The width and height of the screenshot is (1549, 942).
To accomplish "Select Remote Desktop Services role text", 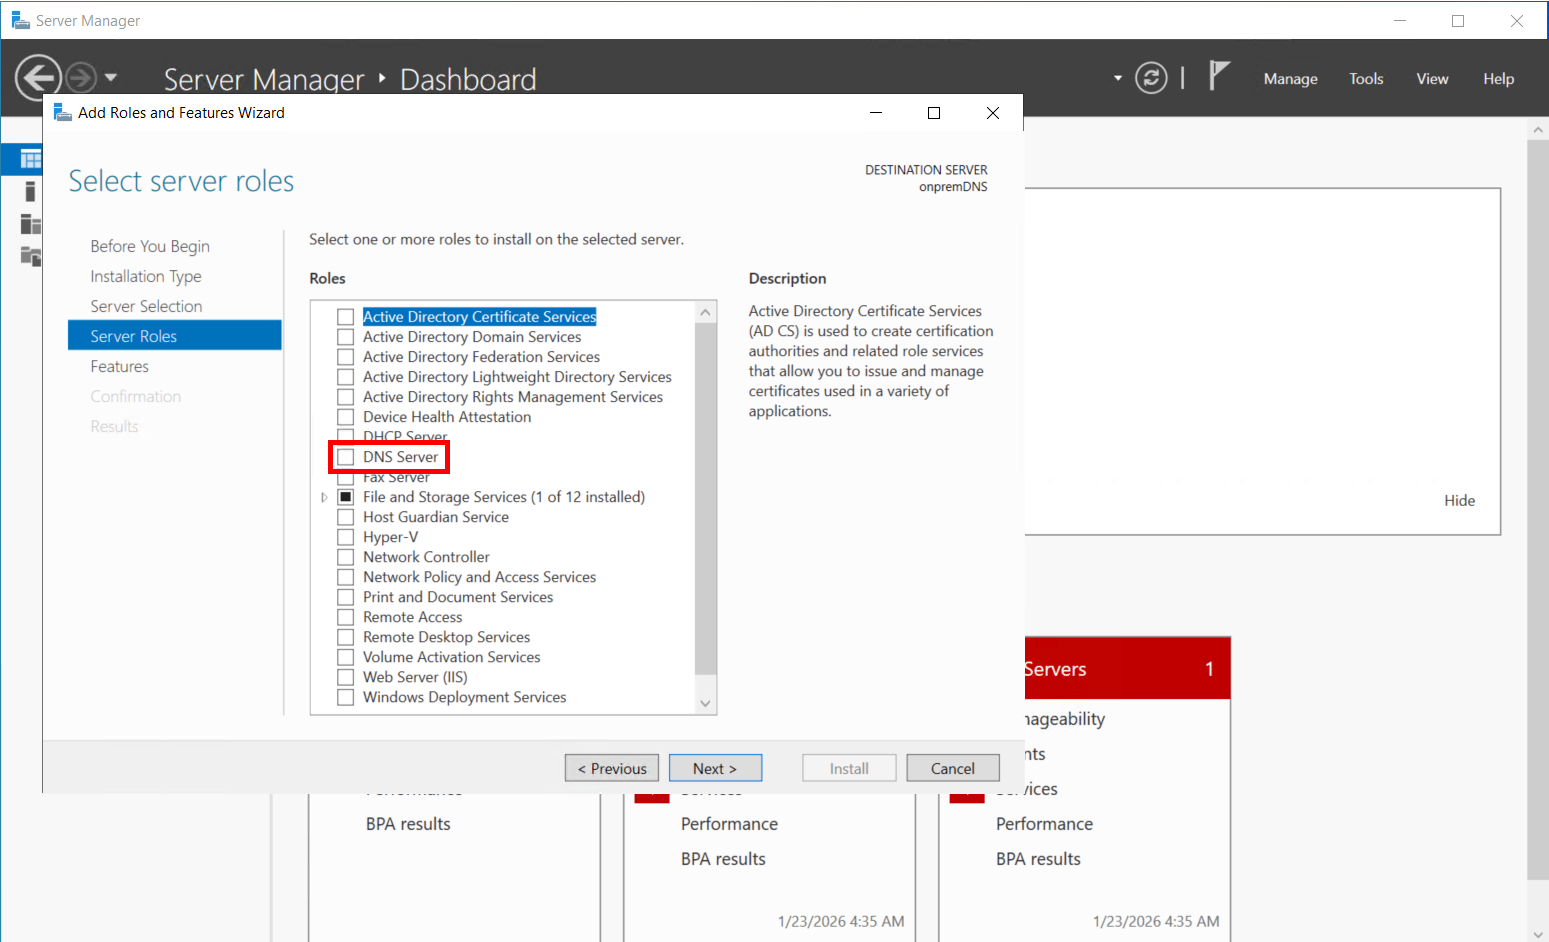I will click(446, 637).
